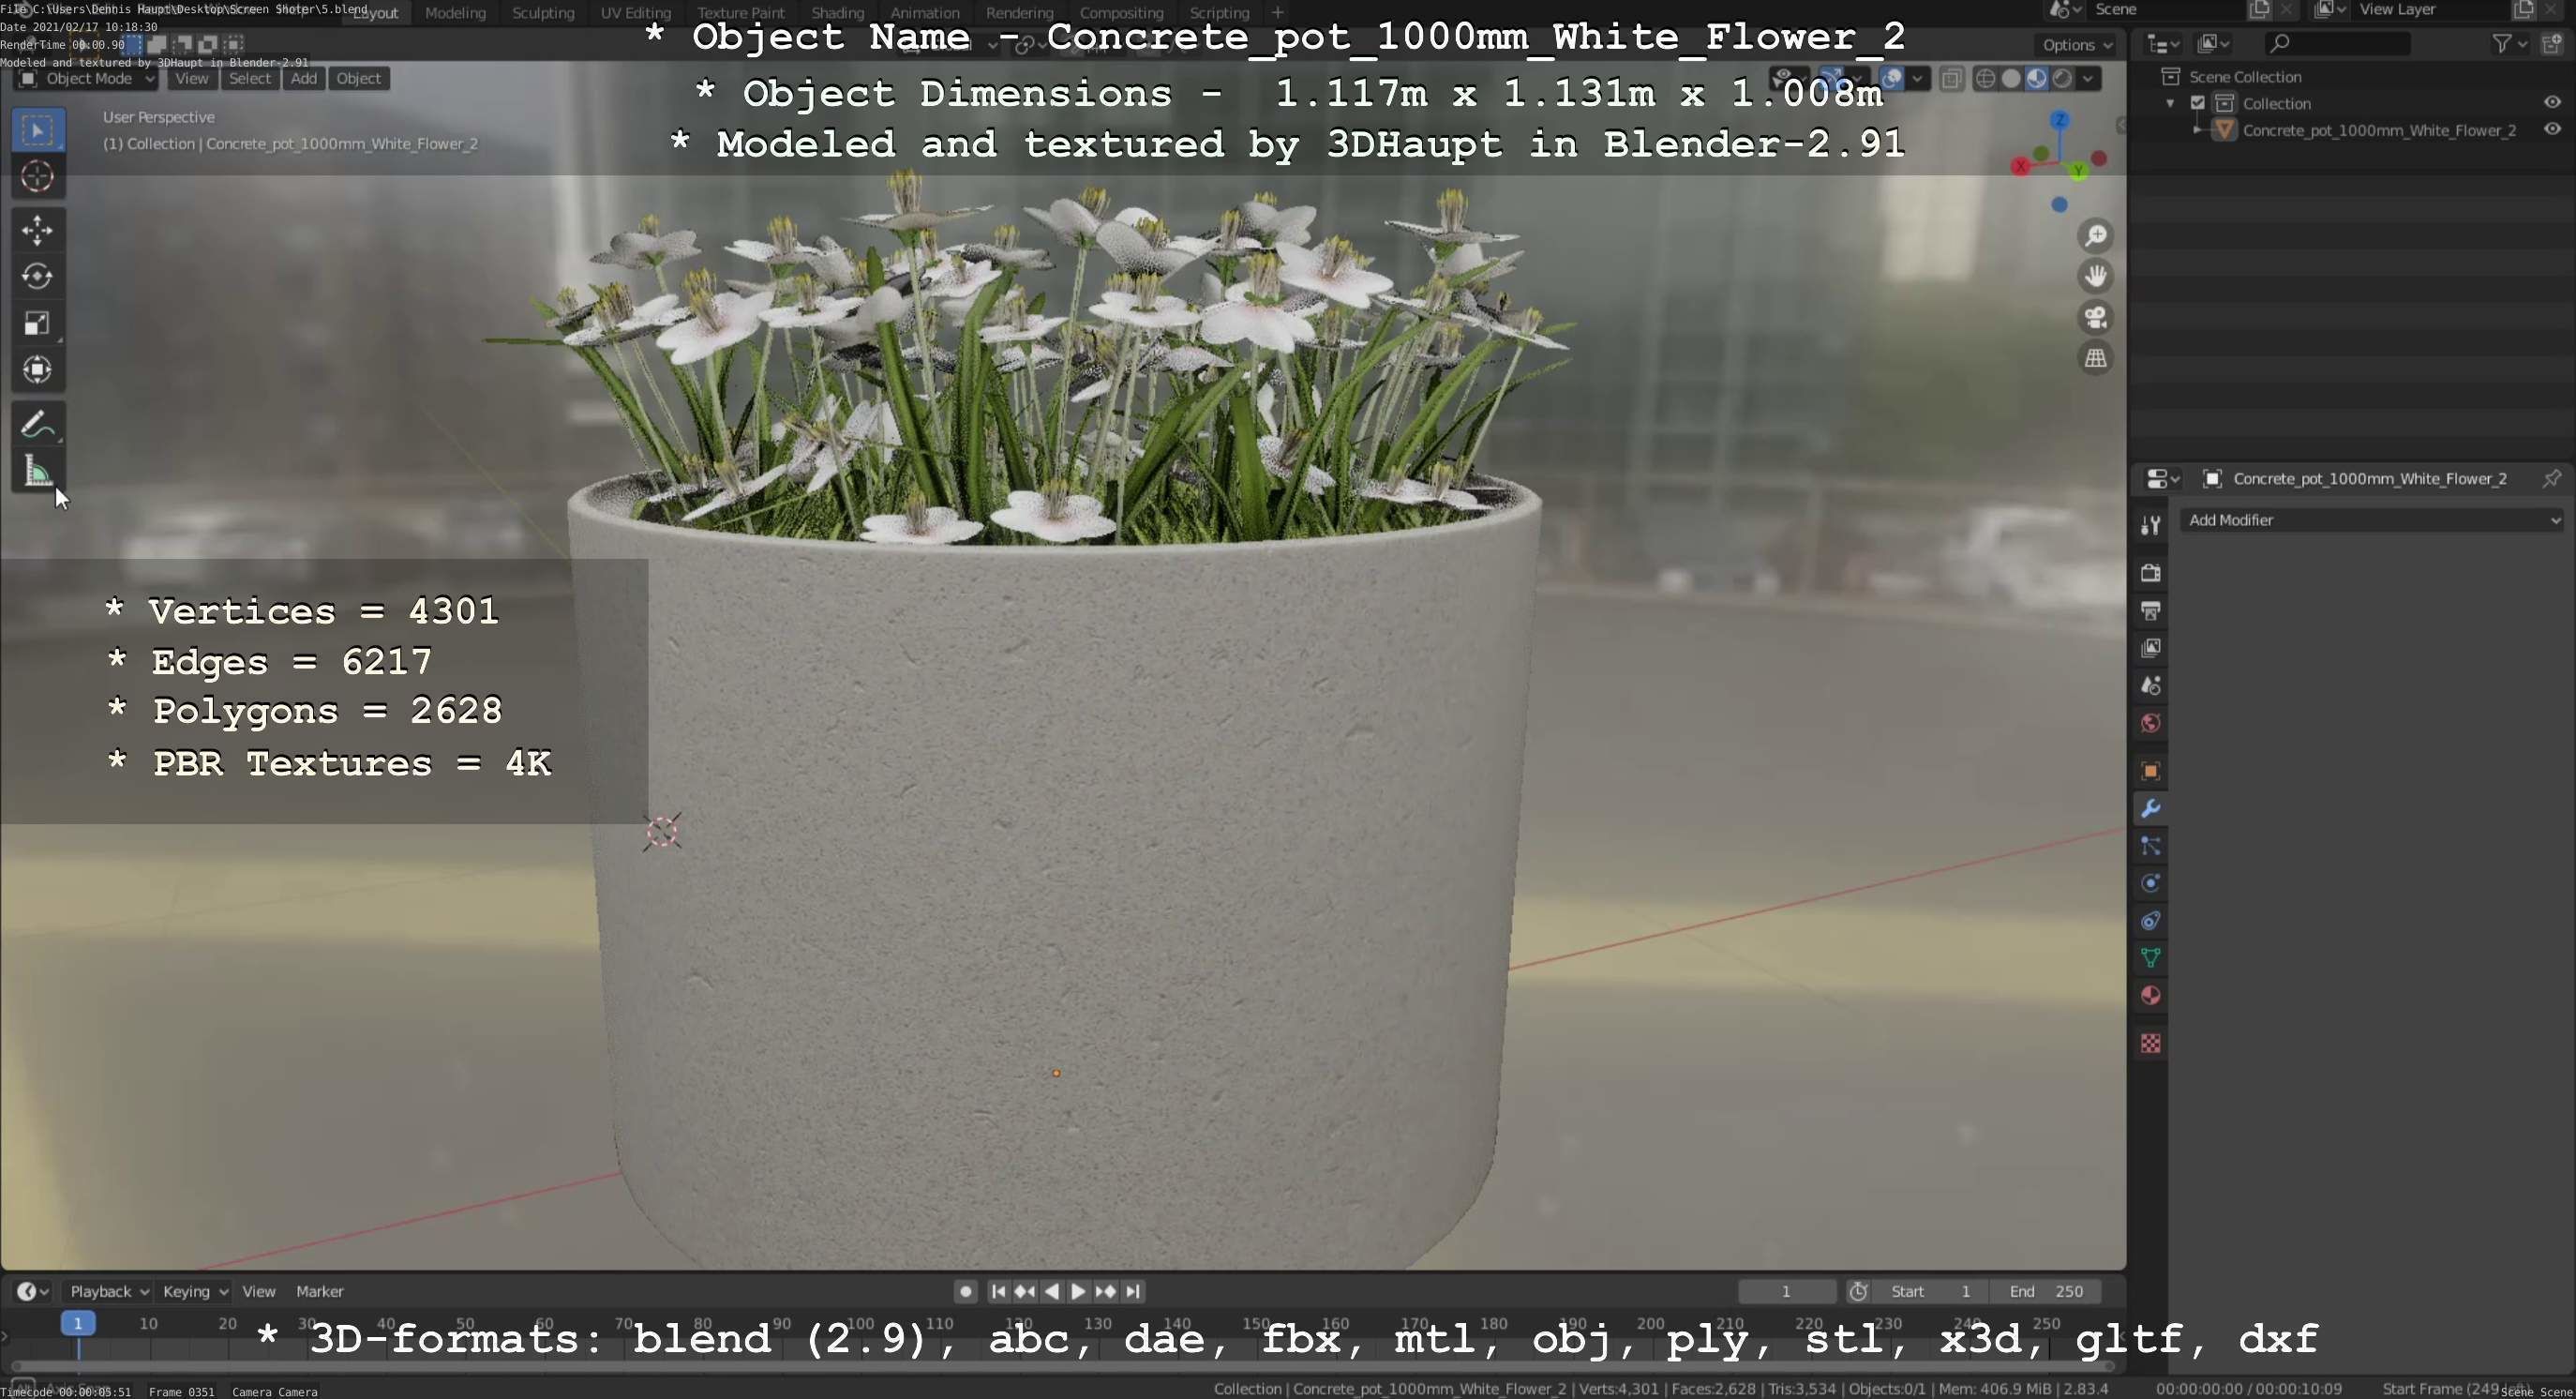Choose the Rotate tool

tap(38, 276)
